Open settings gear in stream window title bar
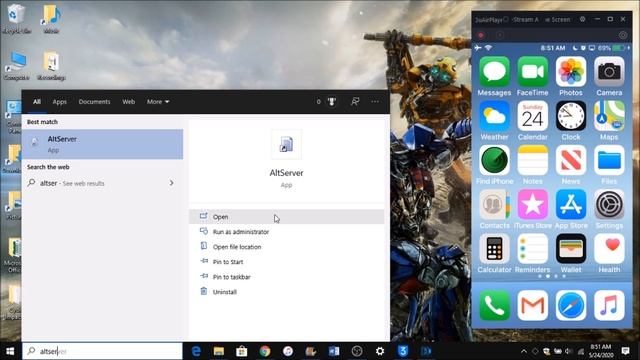Viewport: 640px width, 360px height. point(582,19)
